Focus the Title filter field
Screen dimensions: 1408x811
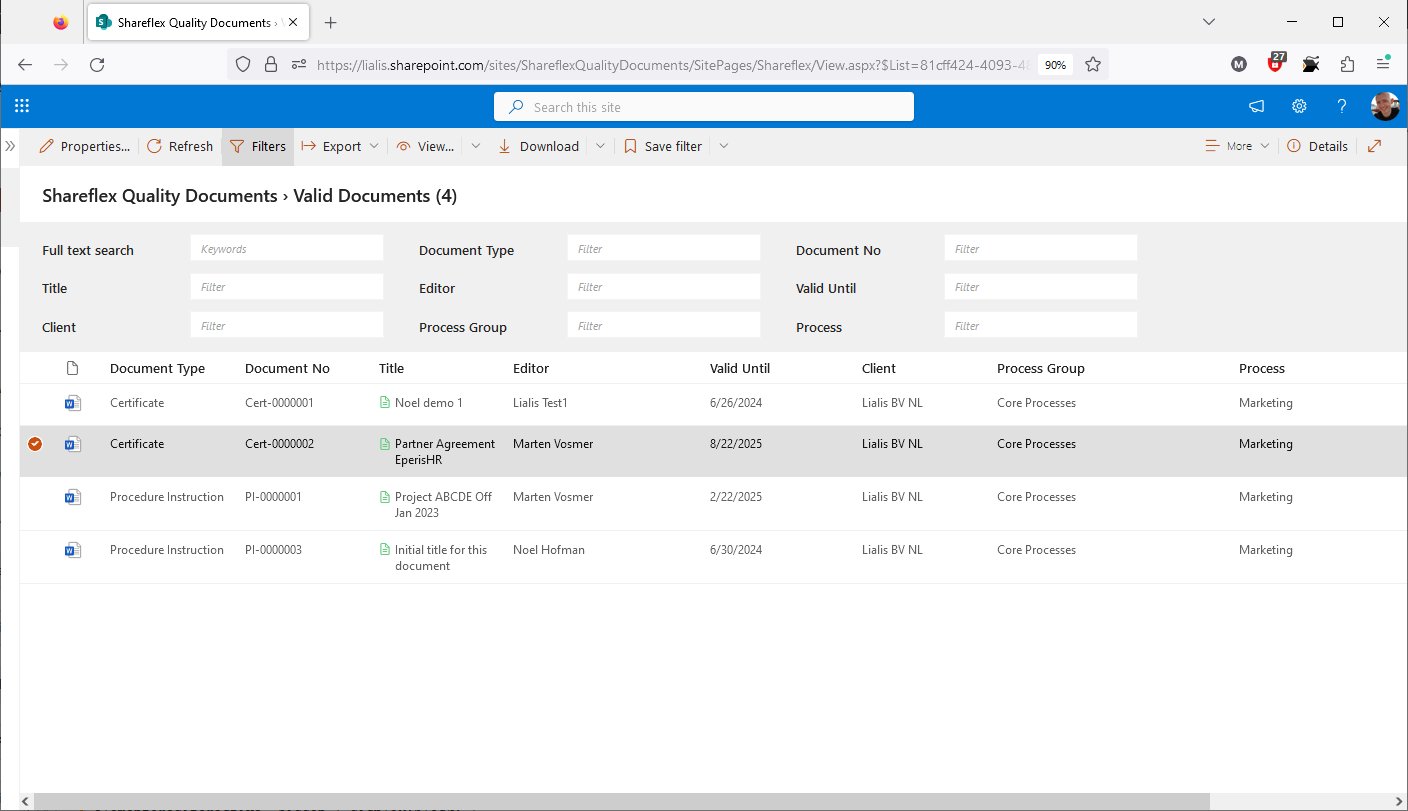pos(287,286)
